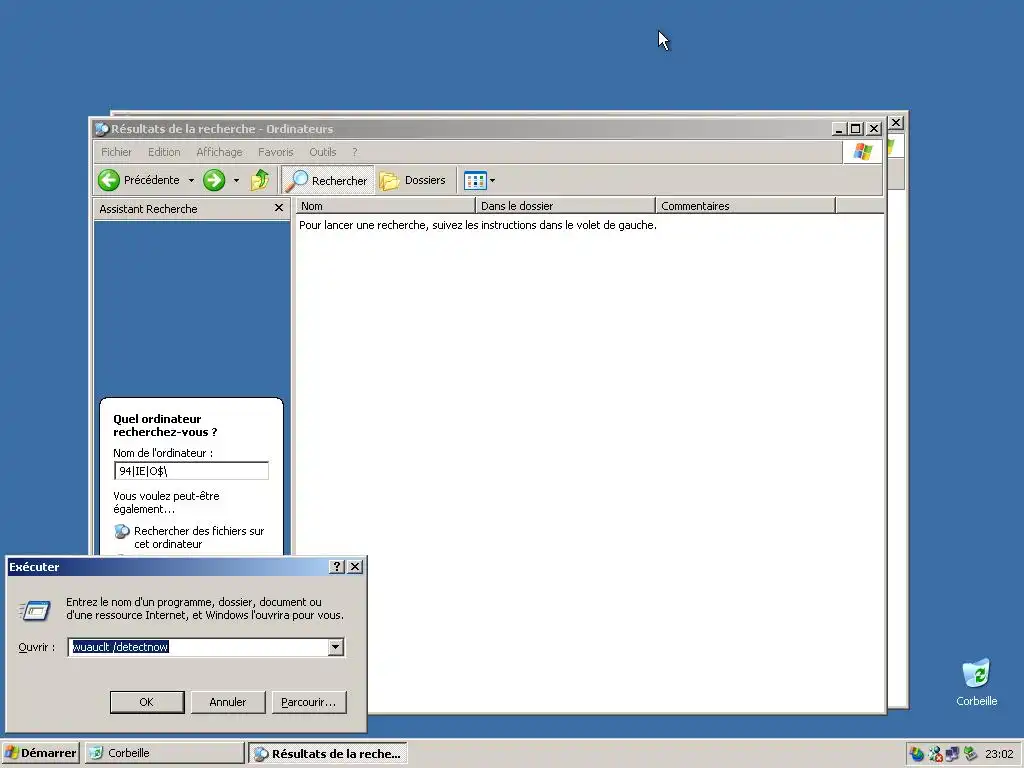Toggle the Rechercher toolbar button

click(x=328, y=180)
